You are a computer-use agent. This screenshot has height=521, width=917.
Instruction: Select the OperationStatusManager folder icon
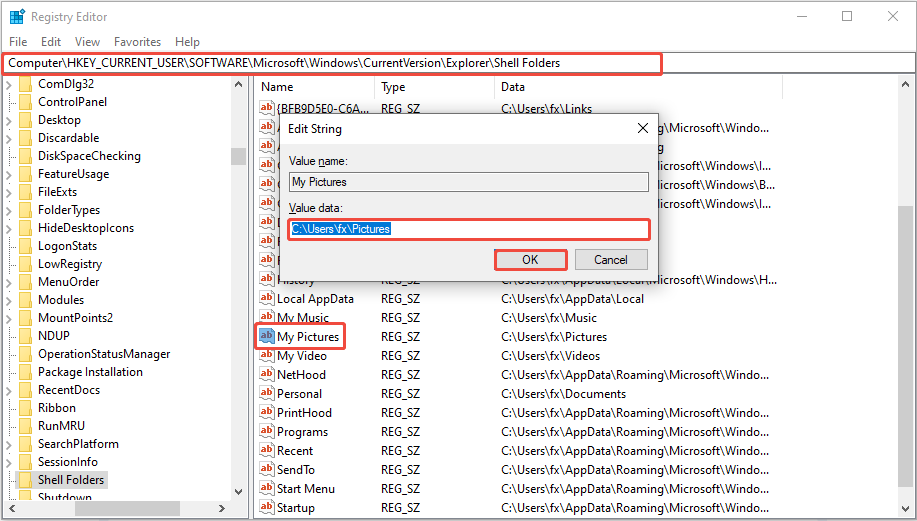25,354
